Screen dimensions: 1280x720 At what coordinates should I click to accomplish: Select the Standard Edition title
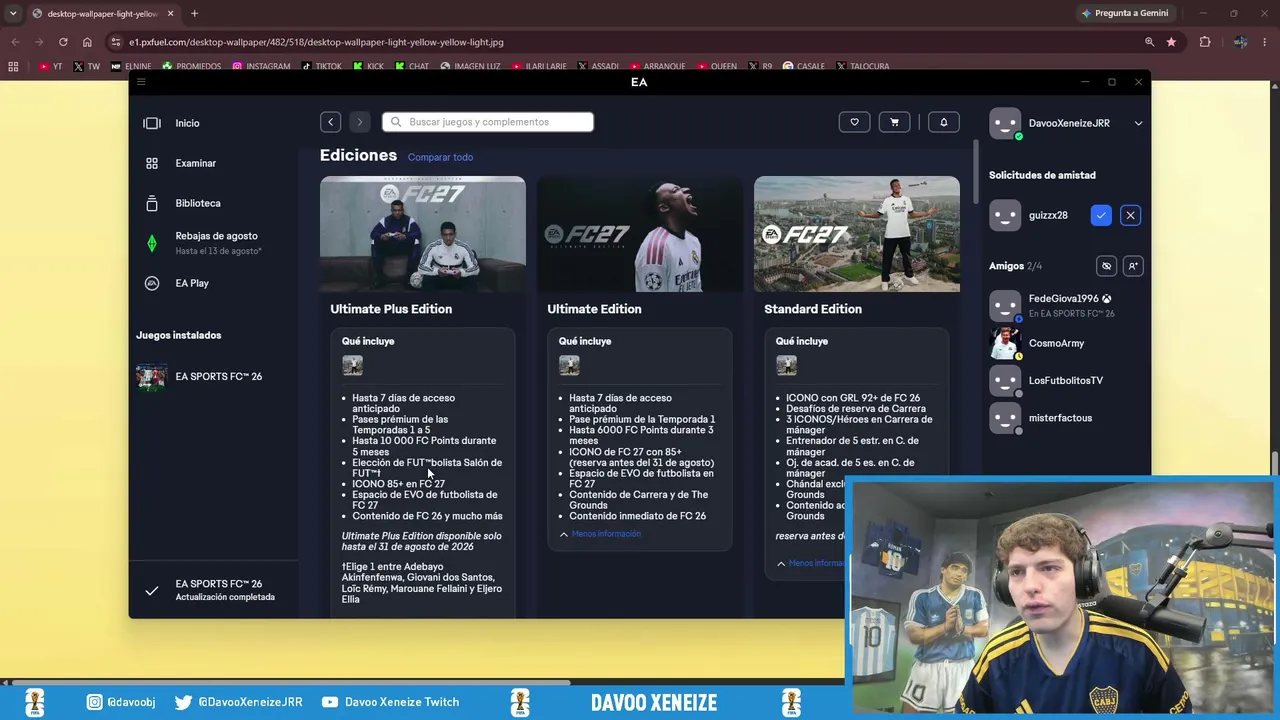click(x=813, y=309)
